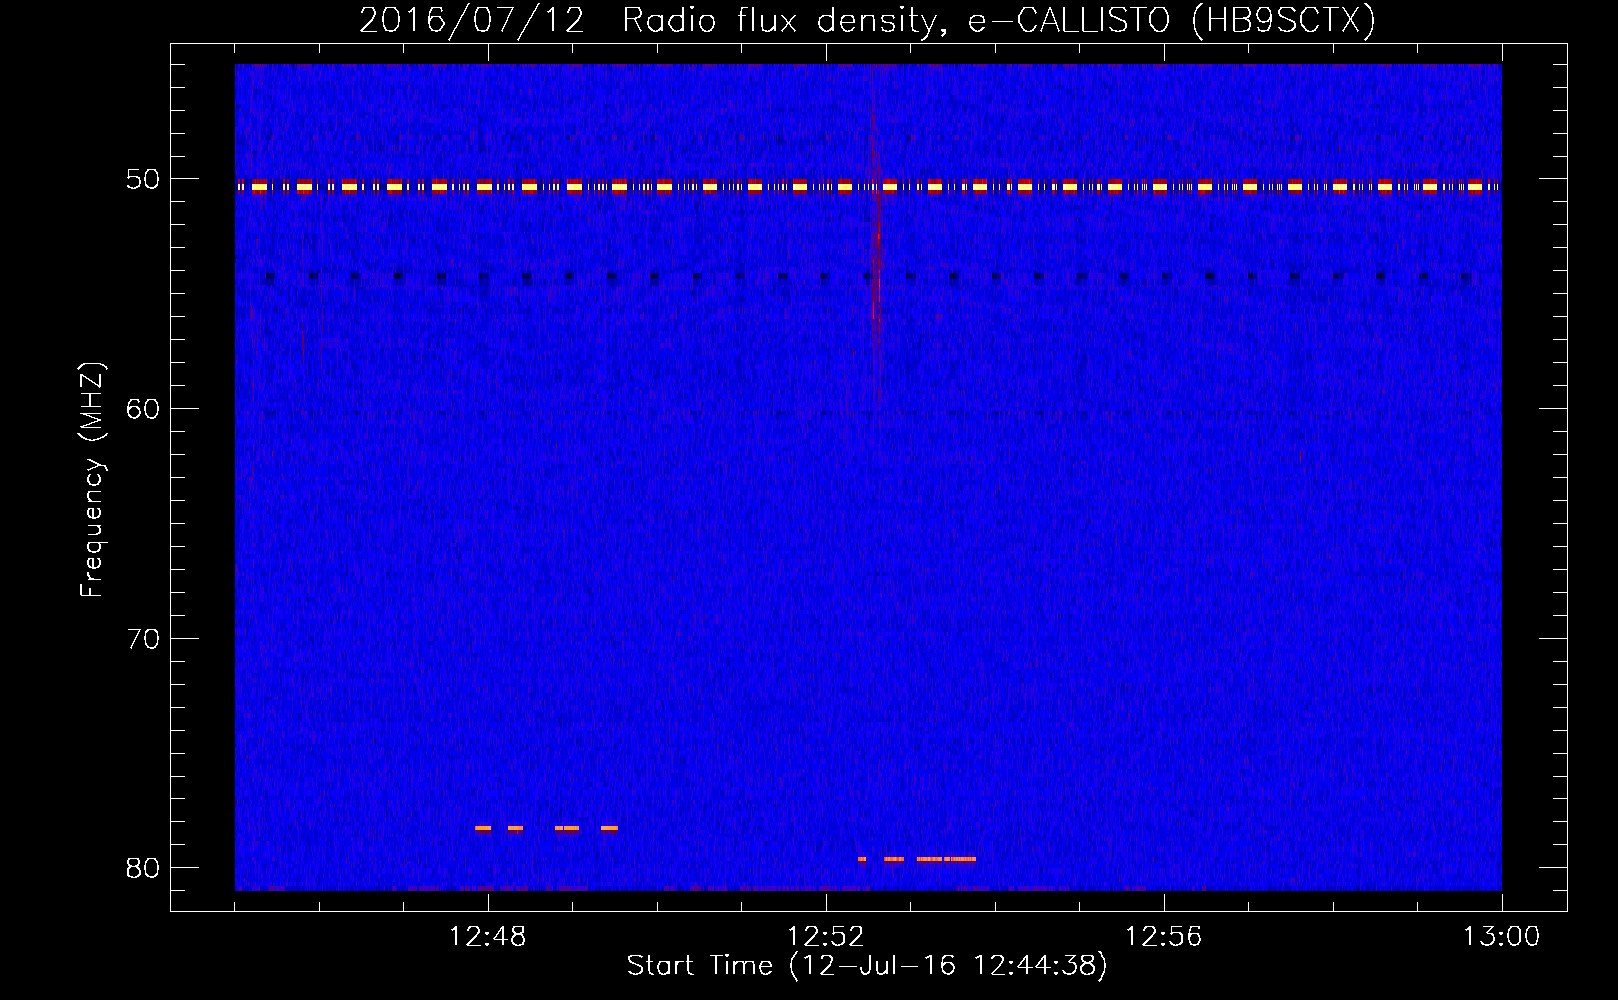1618x1000 pixels.
Task: Click the orange dashed signal near 12:48 at 78 MHz
Action: pos(546,828)
